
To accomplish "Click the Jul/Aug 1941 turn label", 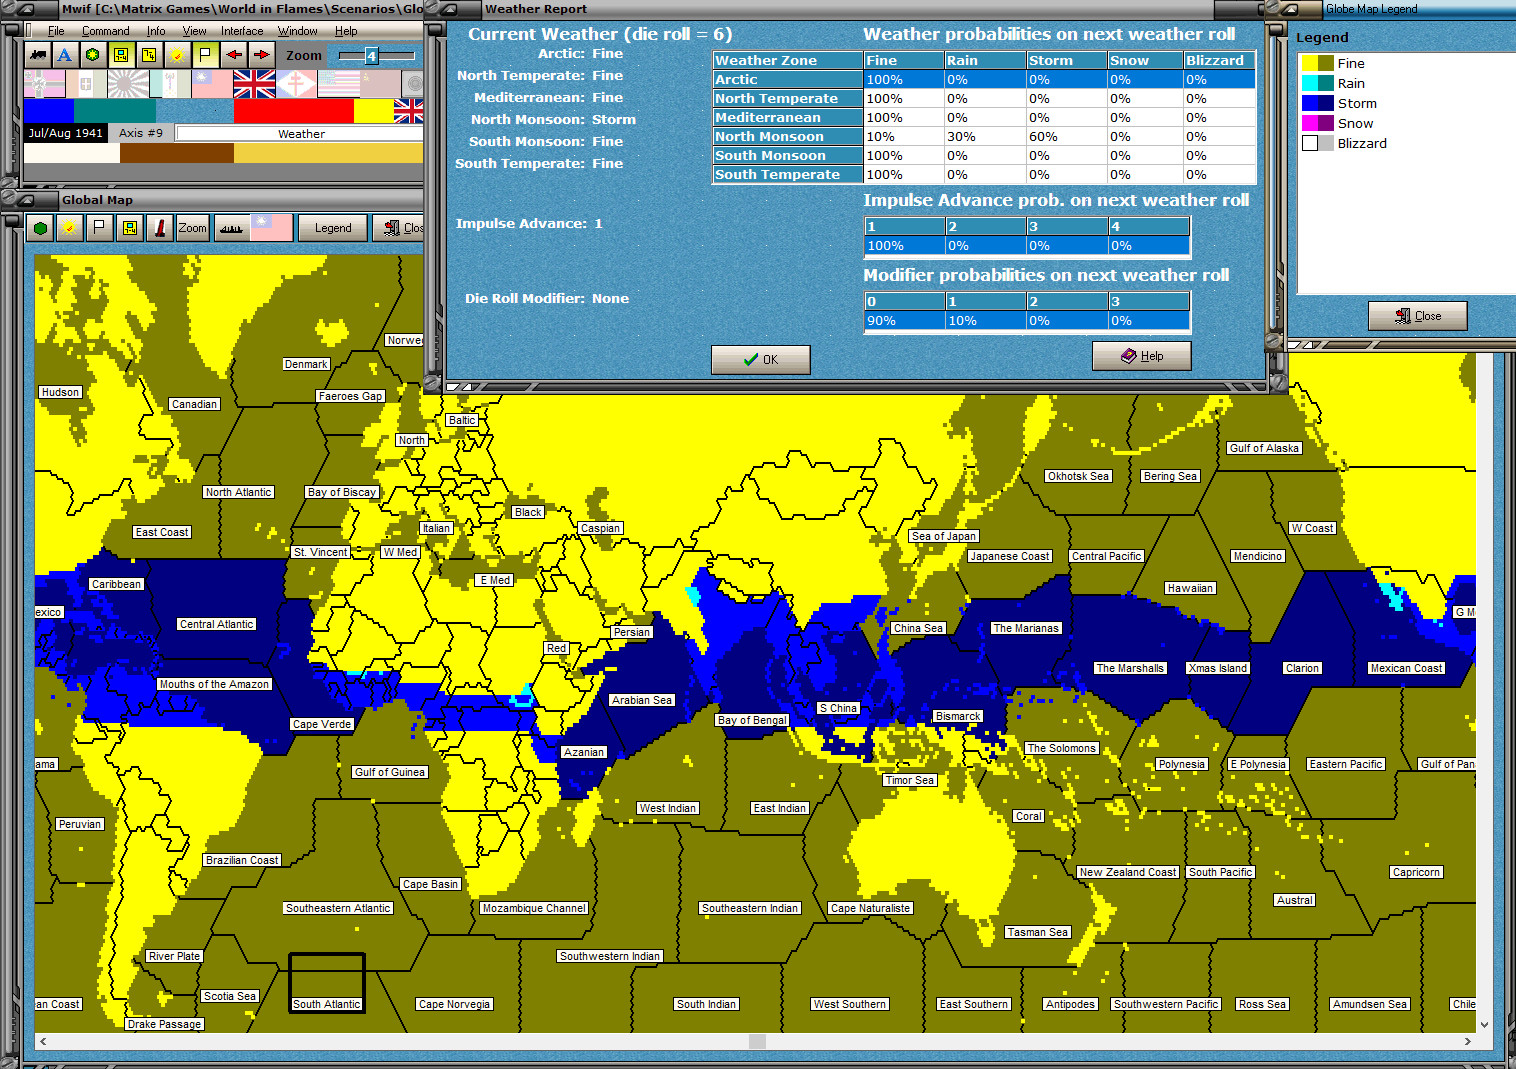I will [65, 133].
